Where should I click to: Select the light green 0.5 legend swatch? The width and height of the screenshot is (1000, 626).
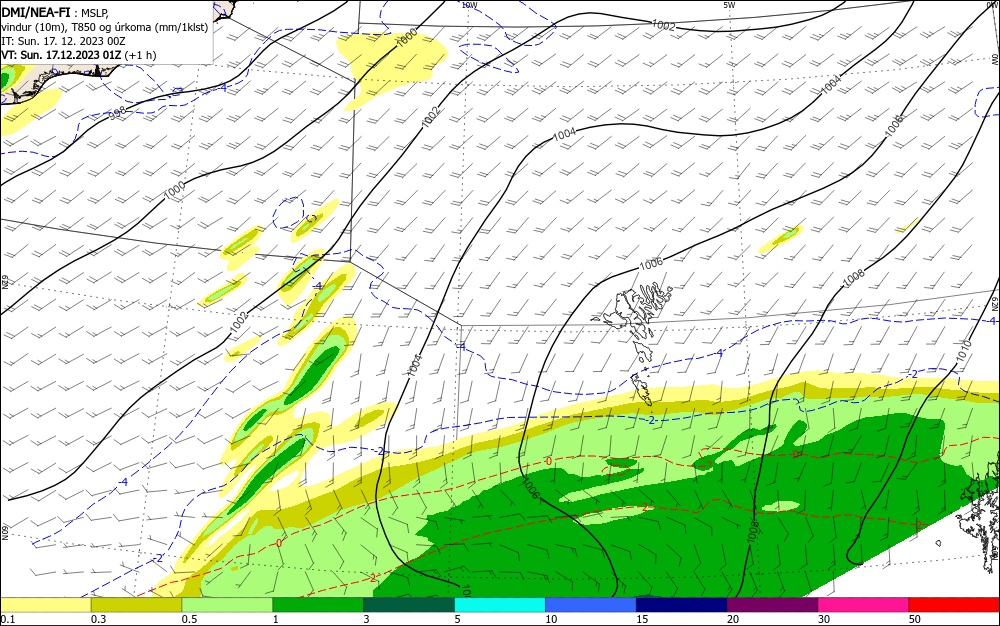point(227,605)
